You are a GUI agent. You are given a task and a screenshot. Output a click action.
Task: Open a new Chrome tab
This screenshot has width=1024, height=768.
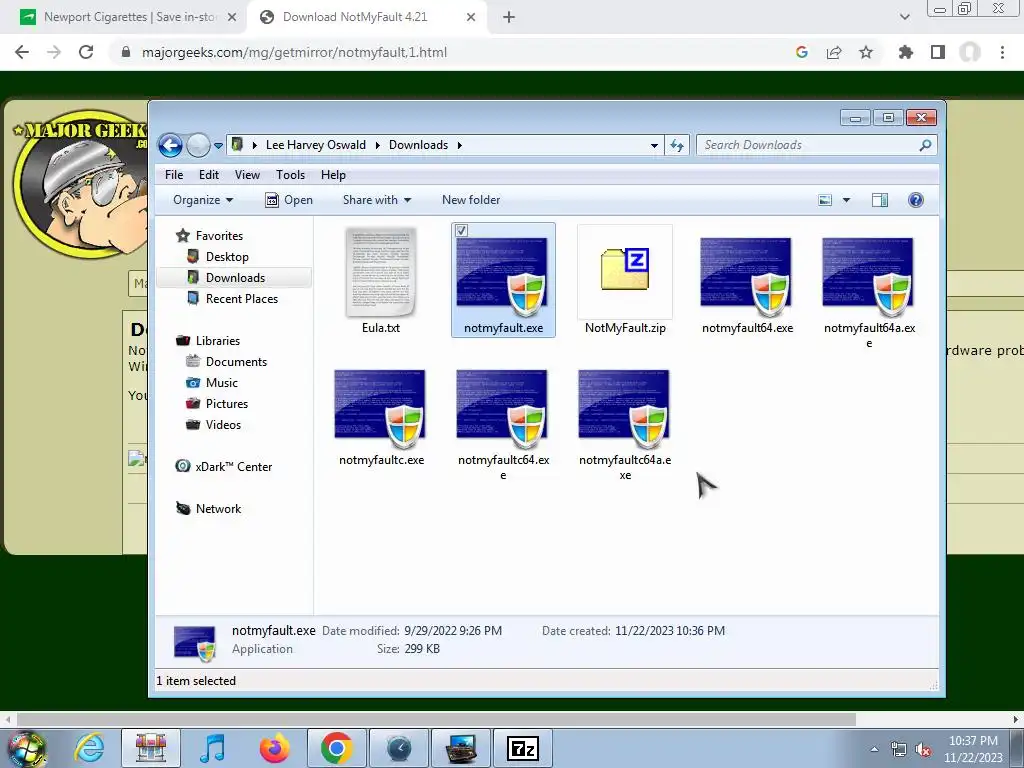click(509, 17)
